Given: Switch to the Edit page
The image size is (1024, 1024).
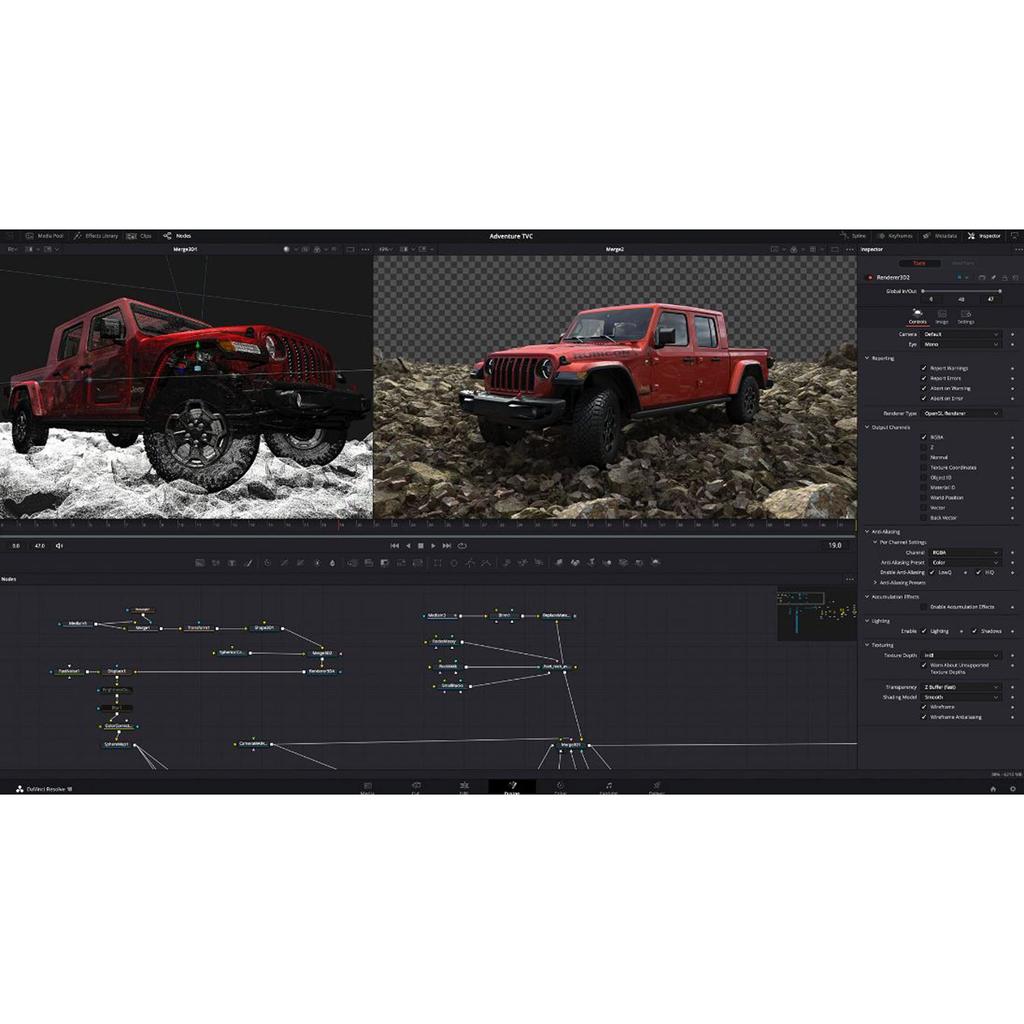Looking at the screenshot, I should click(x=464, y=788).
